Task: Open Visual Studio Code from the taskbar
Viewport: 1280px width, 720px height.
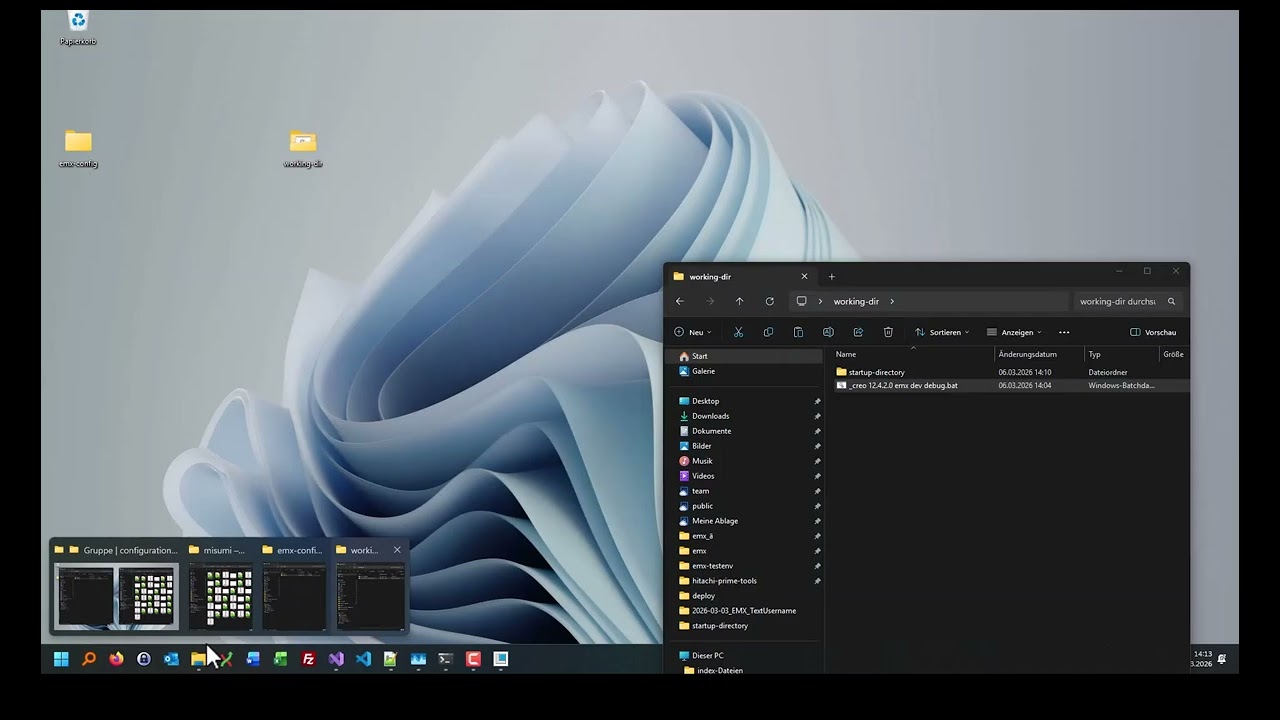Action: 363,659
